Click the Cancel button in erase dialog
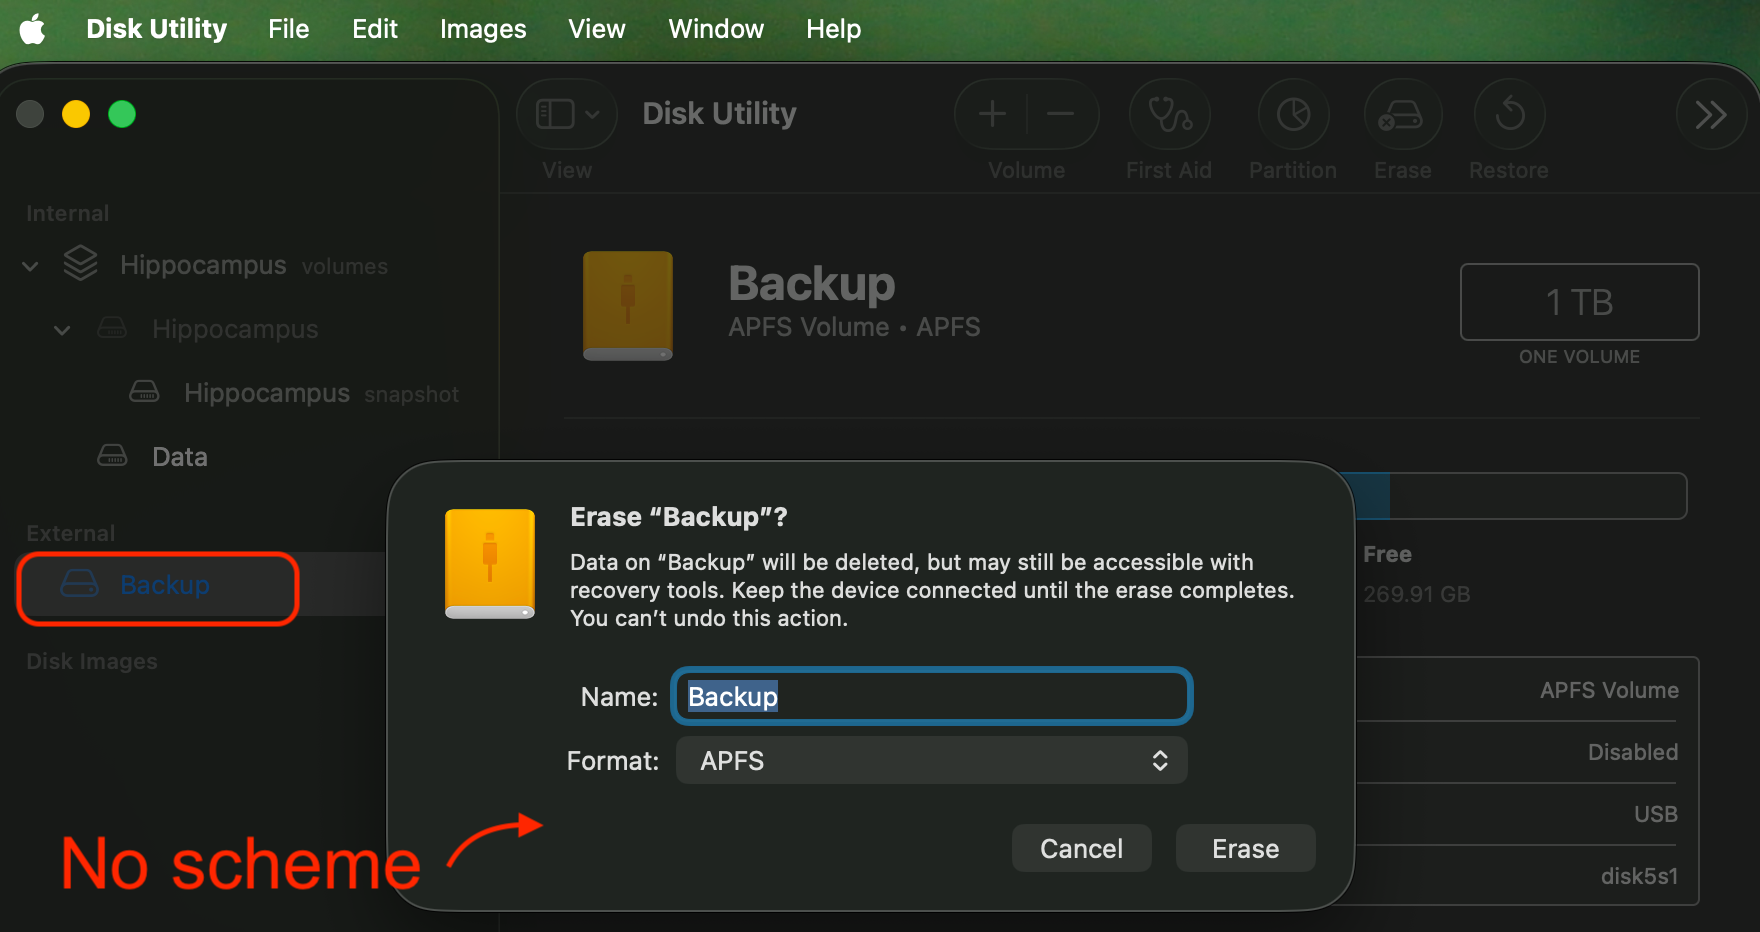The width and height of the screenshot is (1760, 932). (1082, 848)
